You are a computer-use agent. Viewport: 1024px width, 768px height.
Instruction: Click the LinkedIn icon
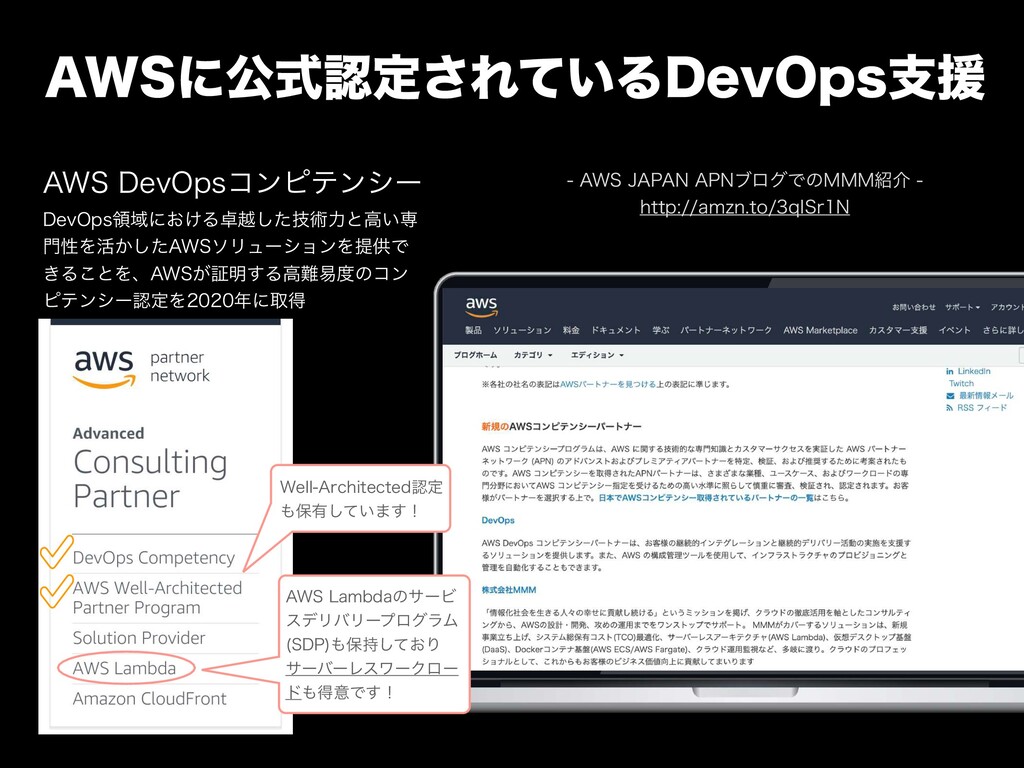tap(950, 371)
